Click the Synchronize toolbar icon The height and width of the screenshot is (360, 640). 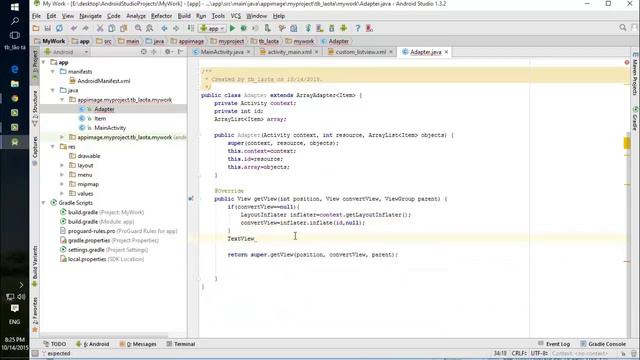(60, 28)
